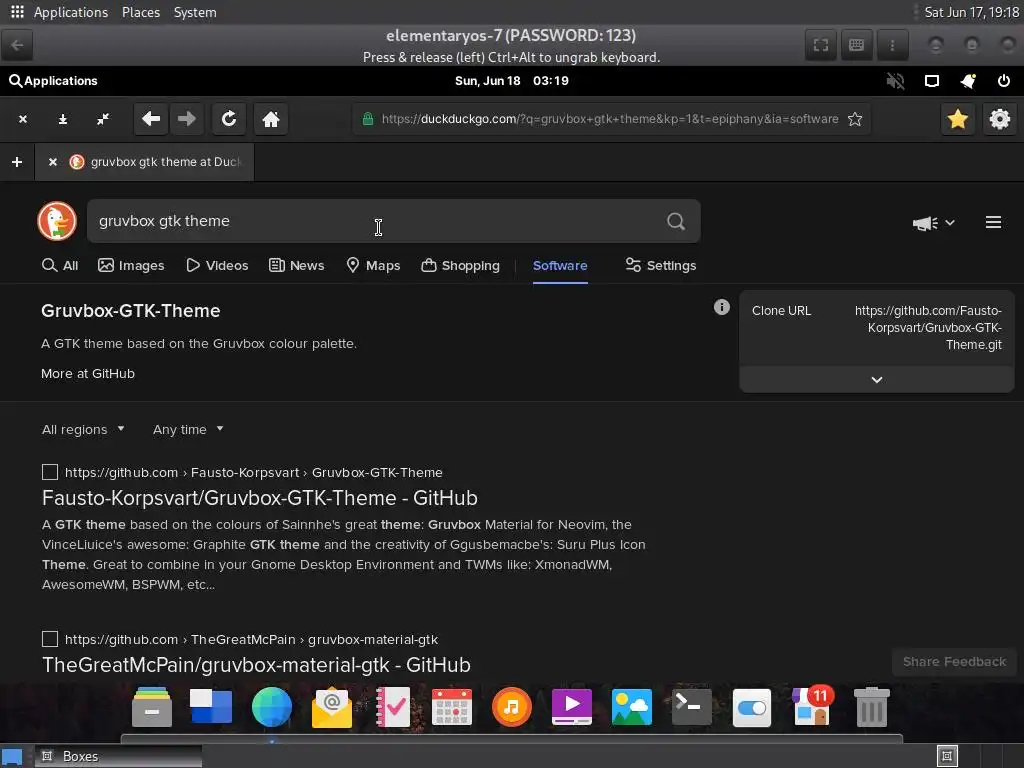Launch the Terminal from the dock

692,707
